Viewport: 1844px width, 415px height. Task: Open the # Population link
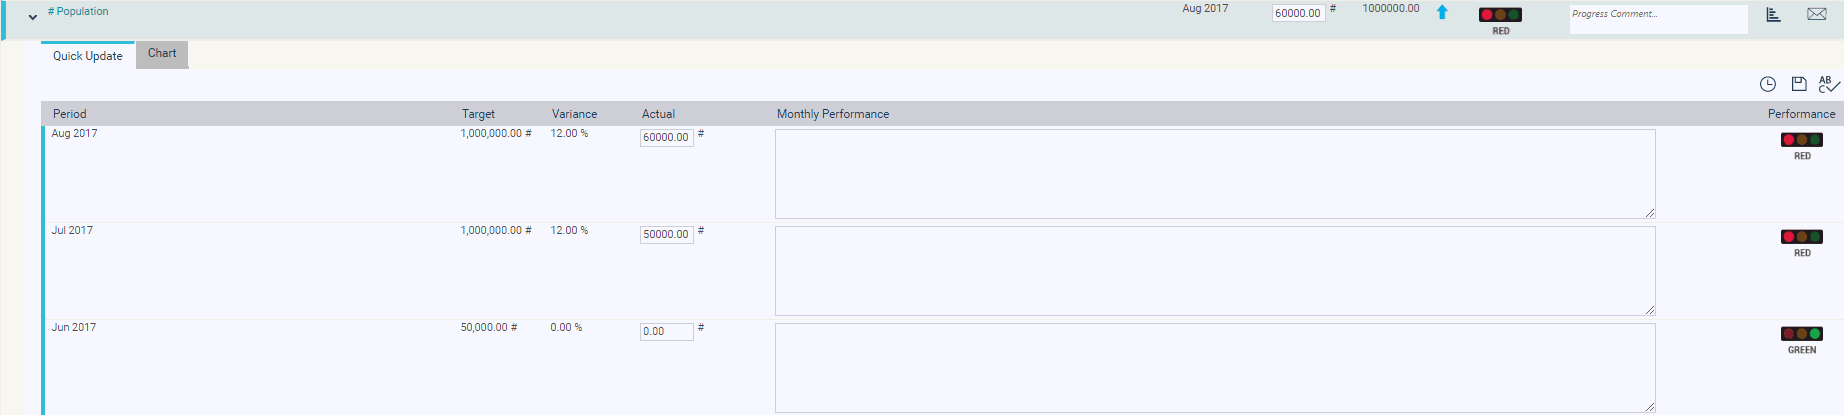coord(78,12)
